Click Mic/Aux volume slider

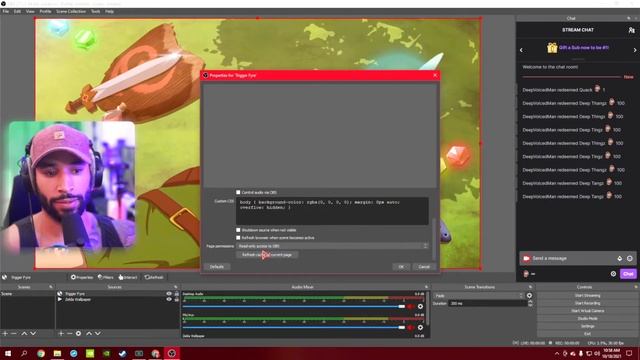point(294,327)
